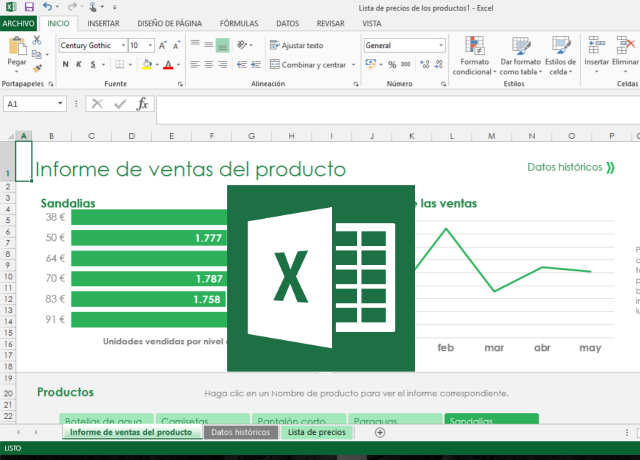Increase decimal places

425,64
